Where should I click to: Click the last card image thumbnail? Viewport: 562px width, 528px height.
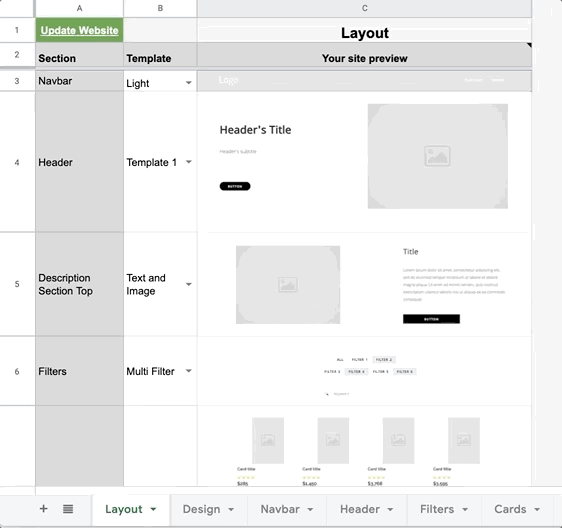tap(464, 441)
